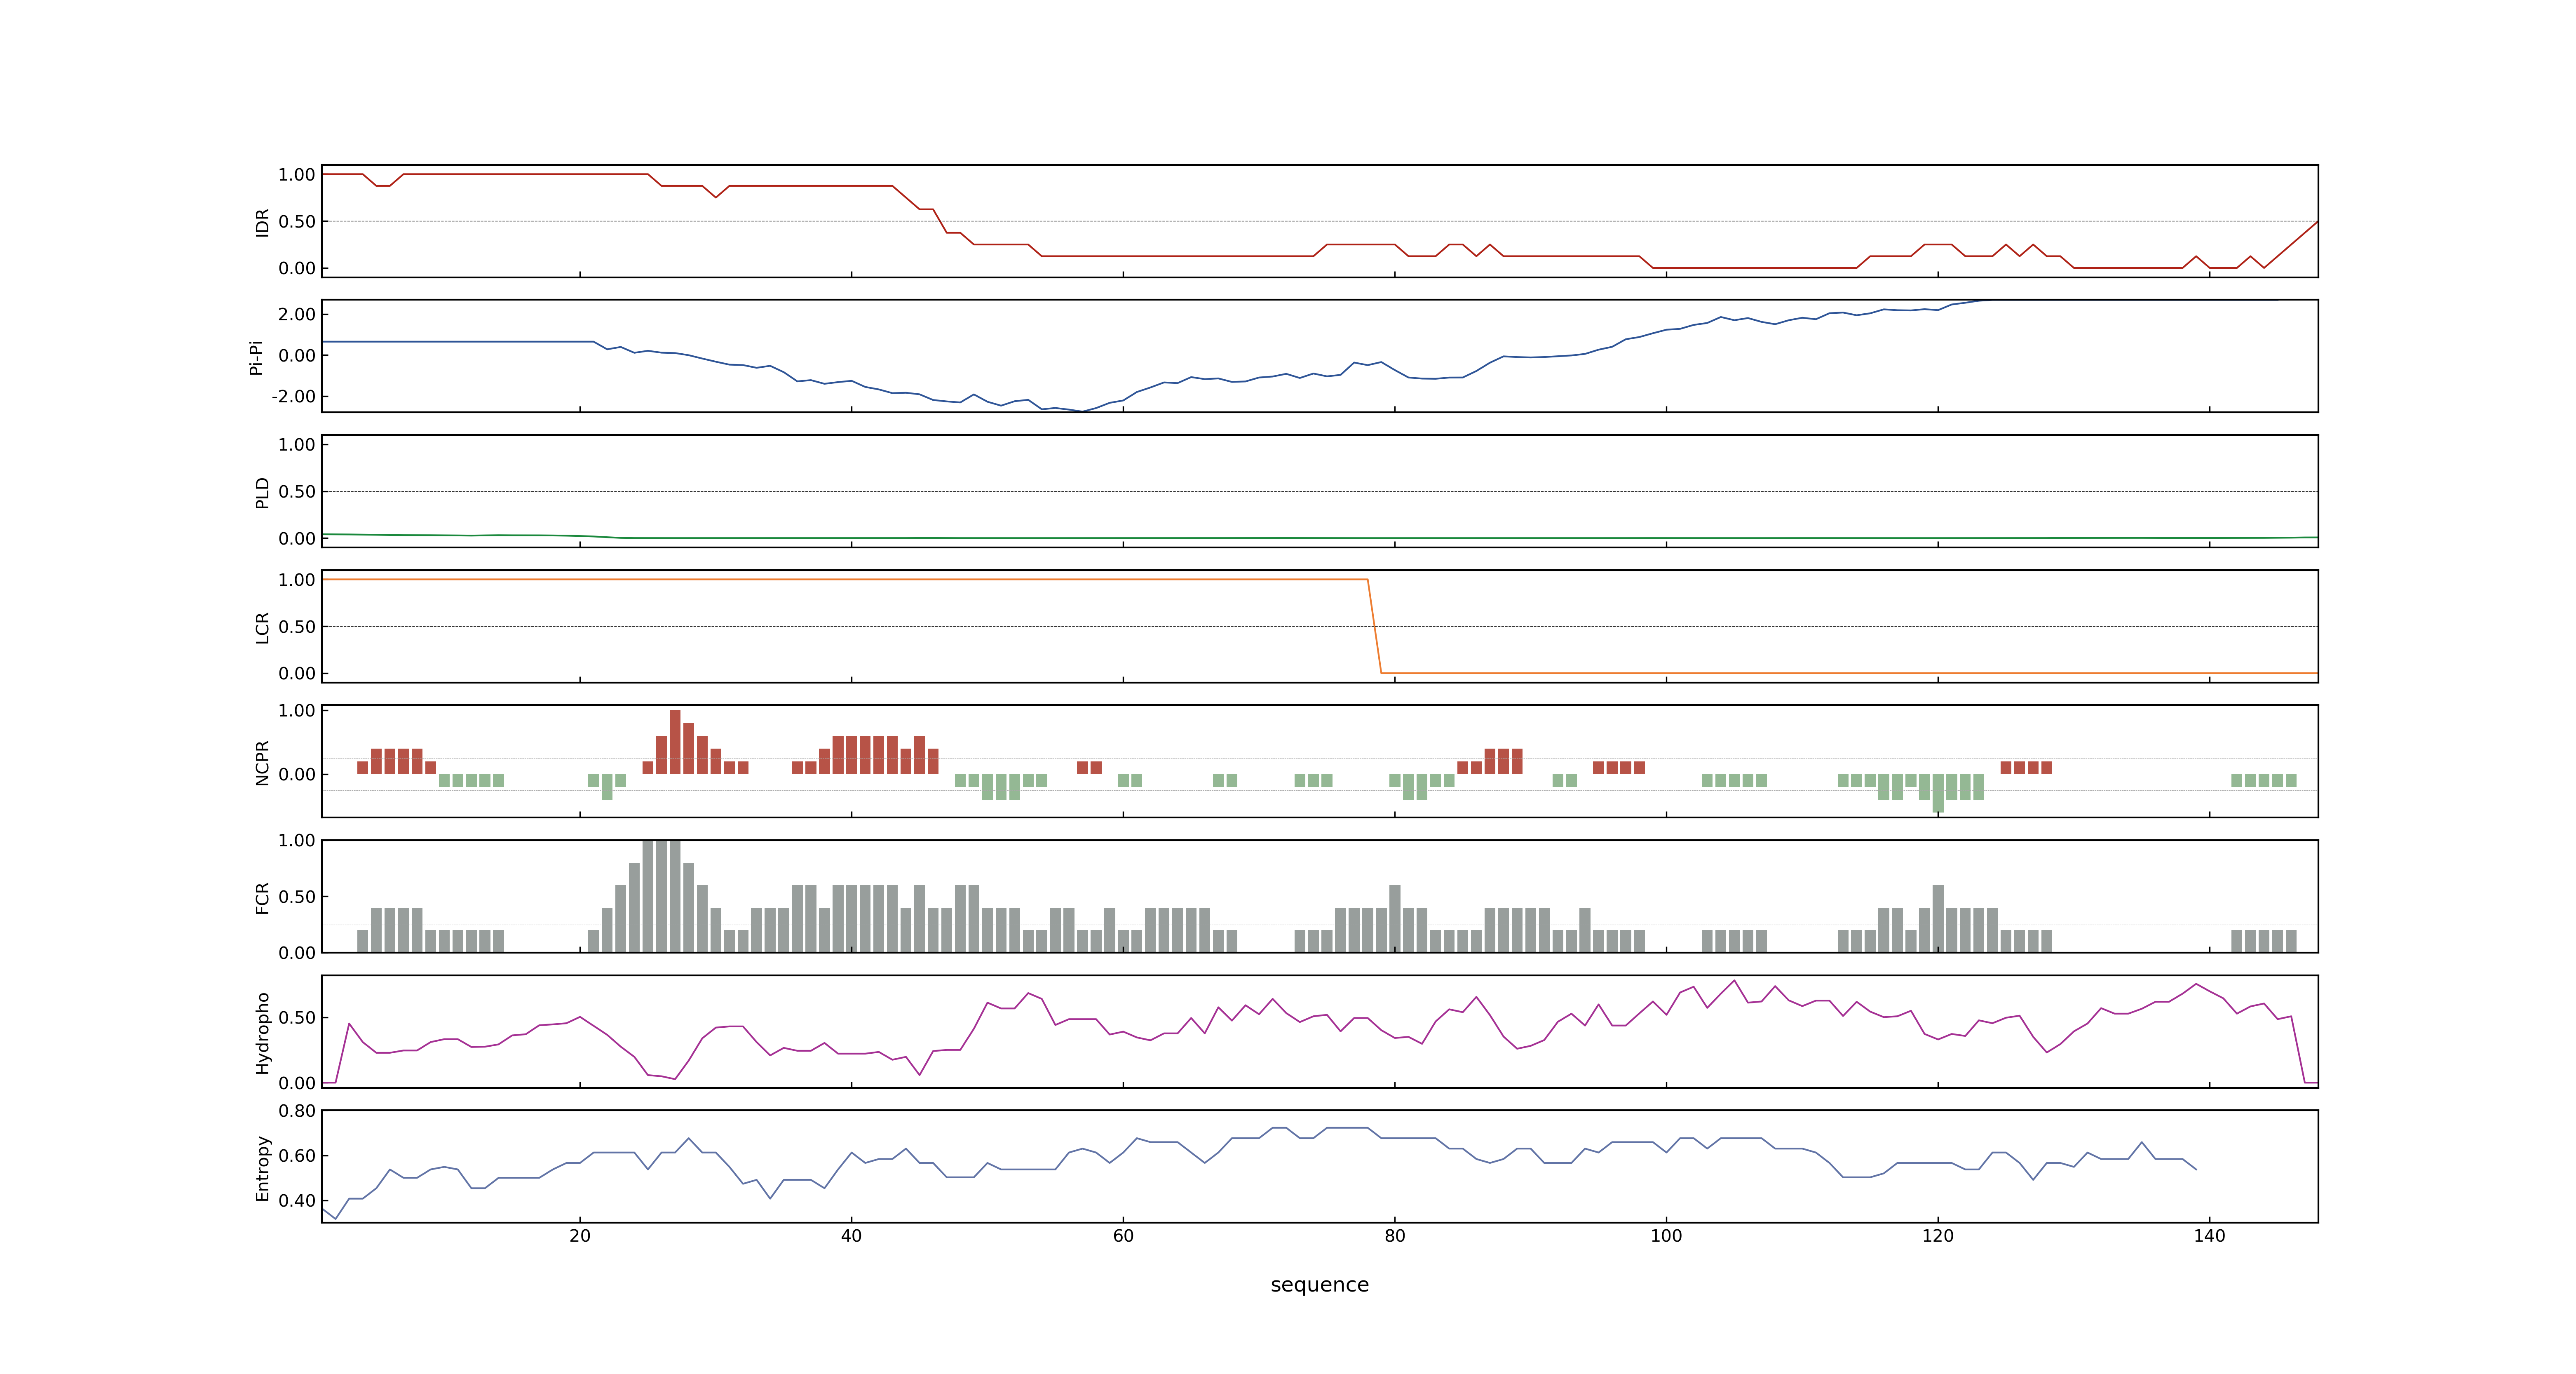This screenshot has width=2576, height=1374.
Task: Click the LCR axis label
Action: (262, 628)
